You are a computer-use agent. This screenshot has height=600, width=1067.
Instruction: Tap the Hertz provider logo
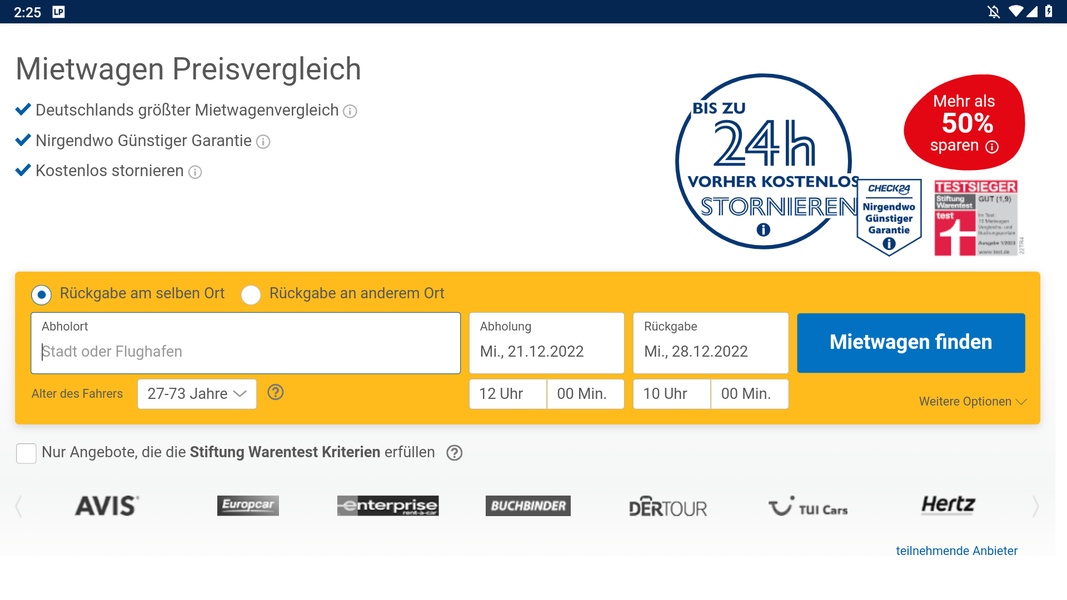click(948, 505)
